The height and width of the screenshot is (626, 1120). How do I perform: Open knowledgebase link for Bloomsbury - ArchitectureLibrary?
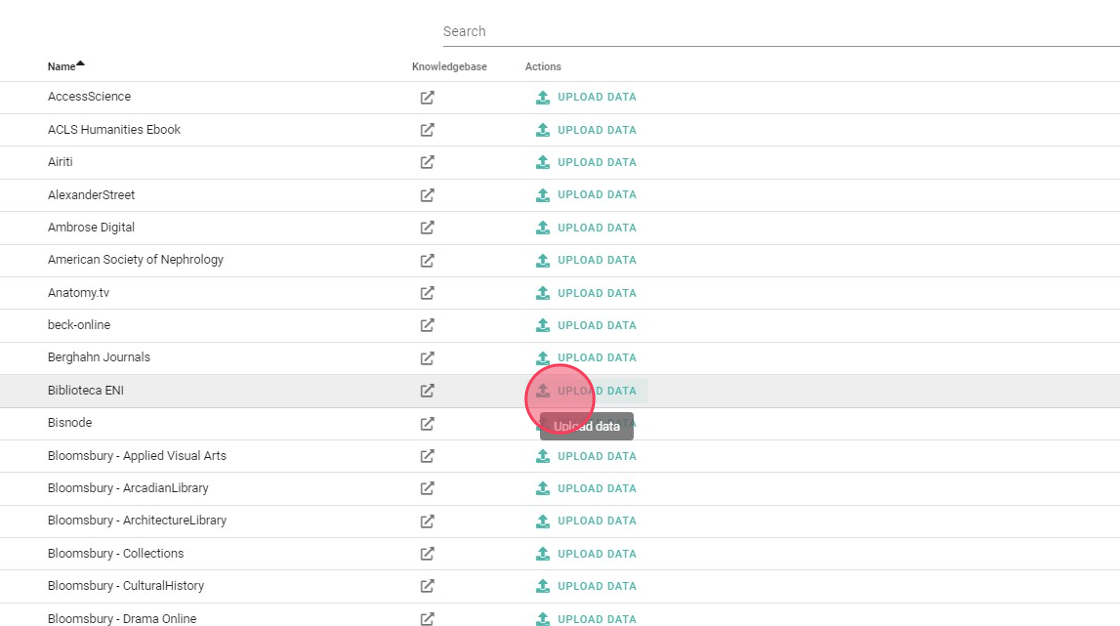coord(427,521)
